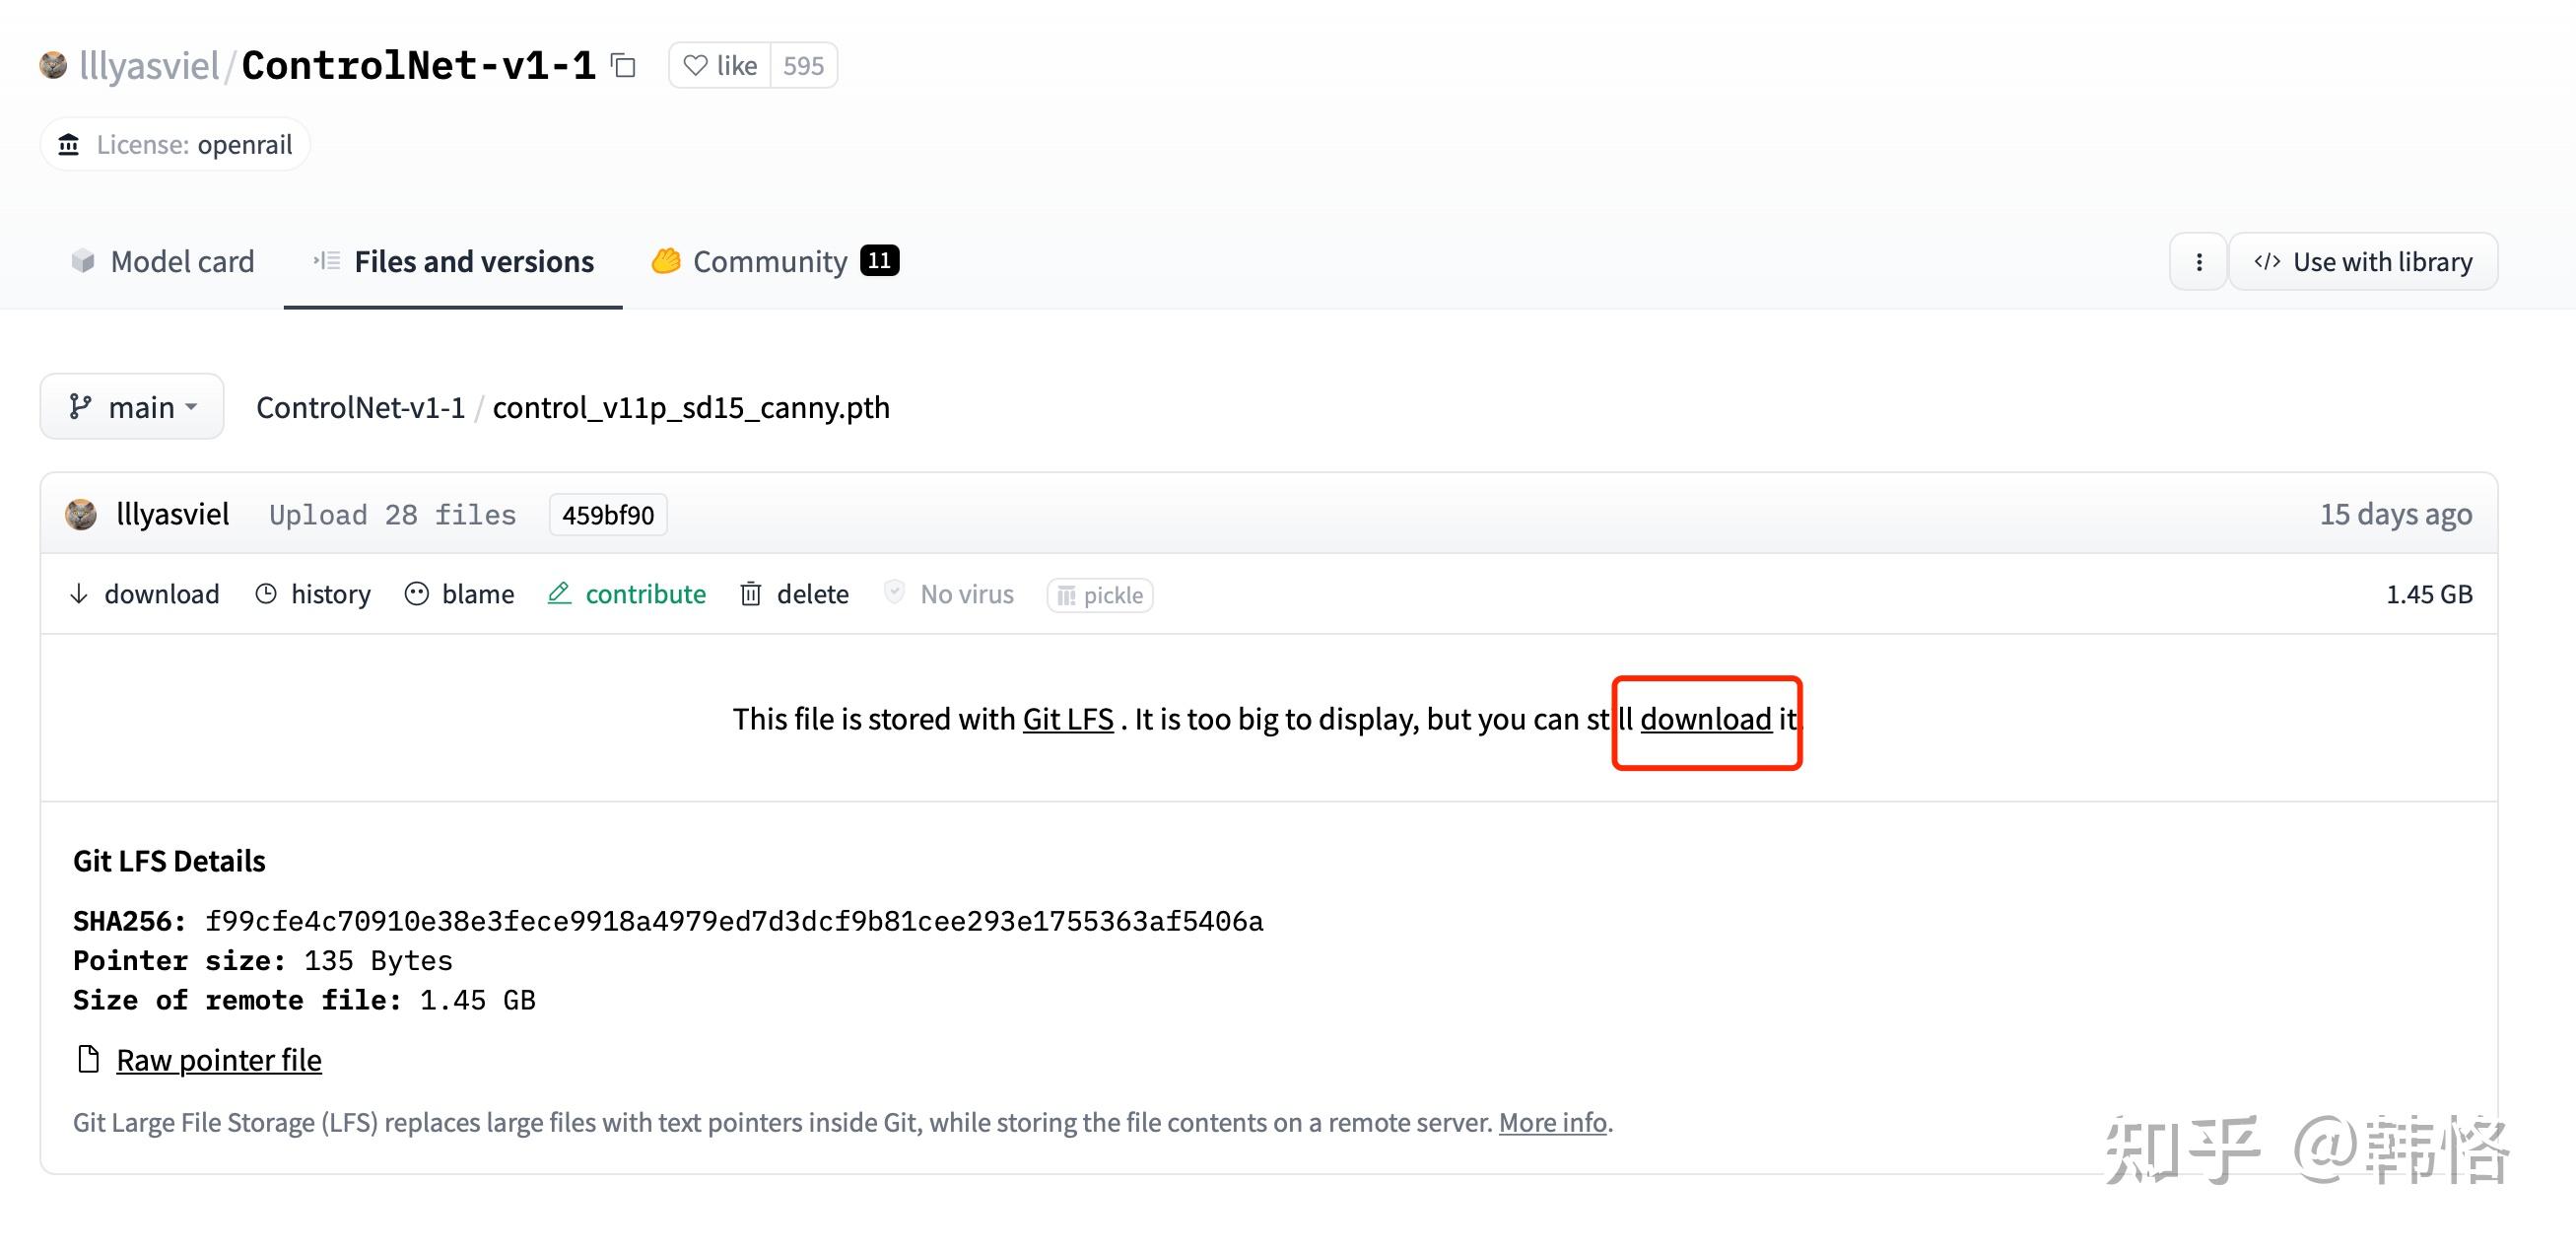The height and width of the screenshot is (1254, 2576).
Task: Click commit hash 459bf90
Action: 608,515
